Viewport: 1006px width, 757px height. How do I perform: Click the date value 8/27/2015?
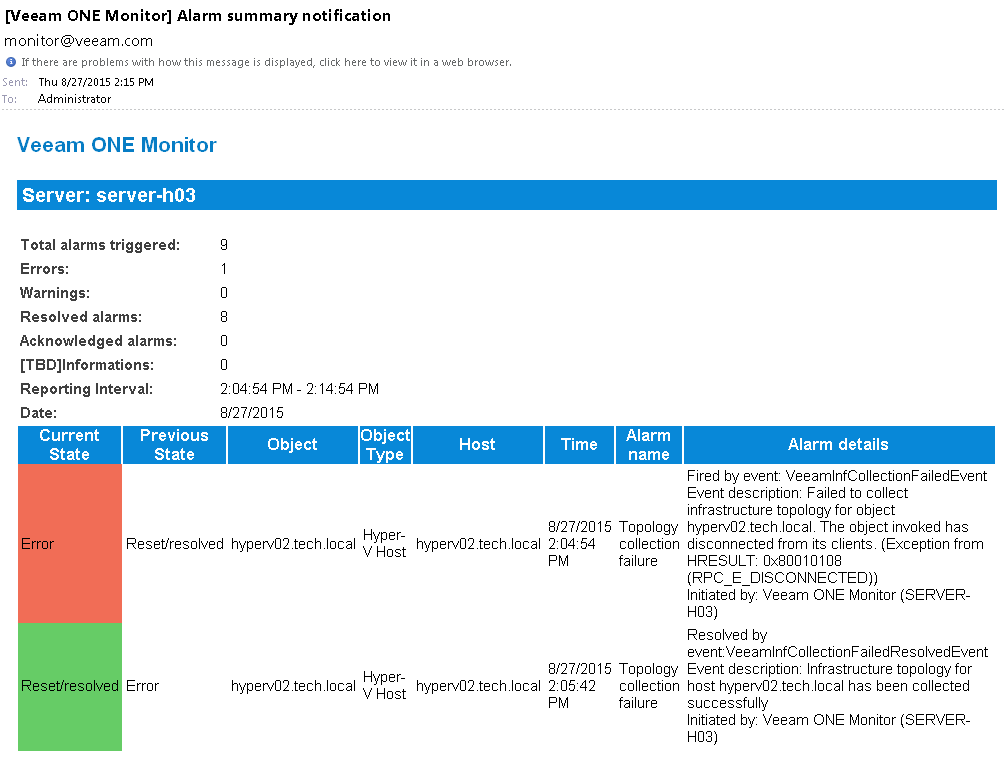click(x=252, y=413)
